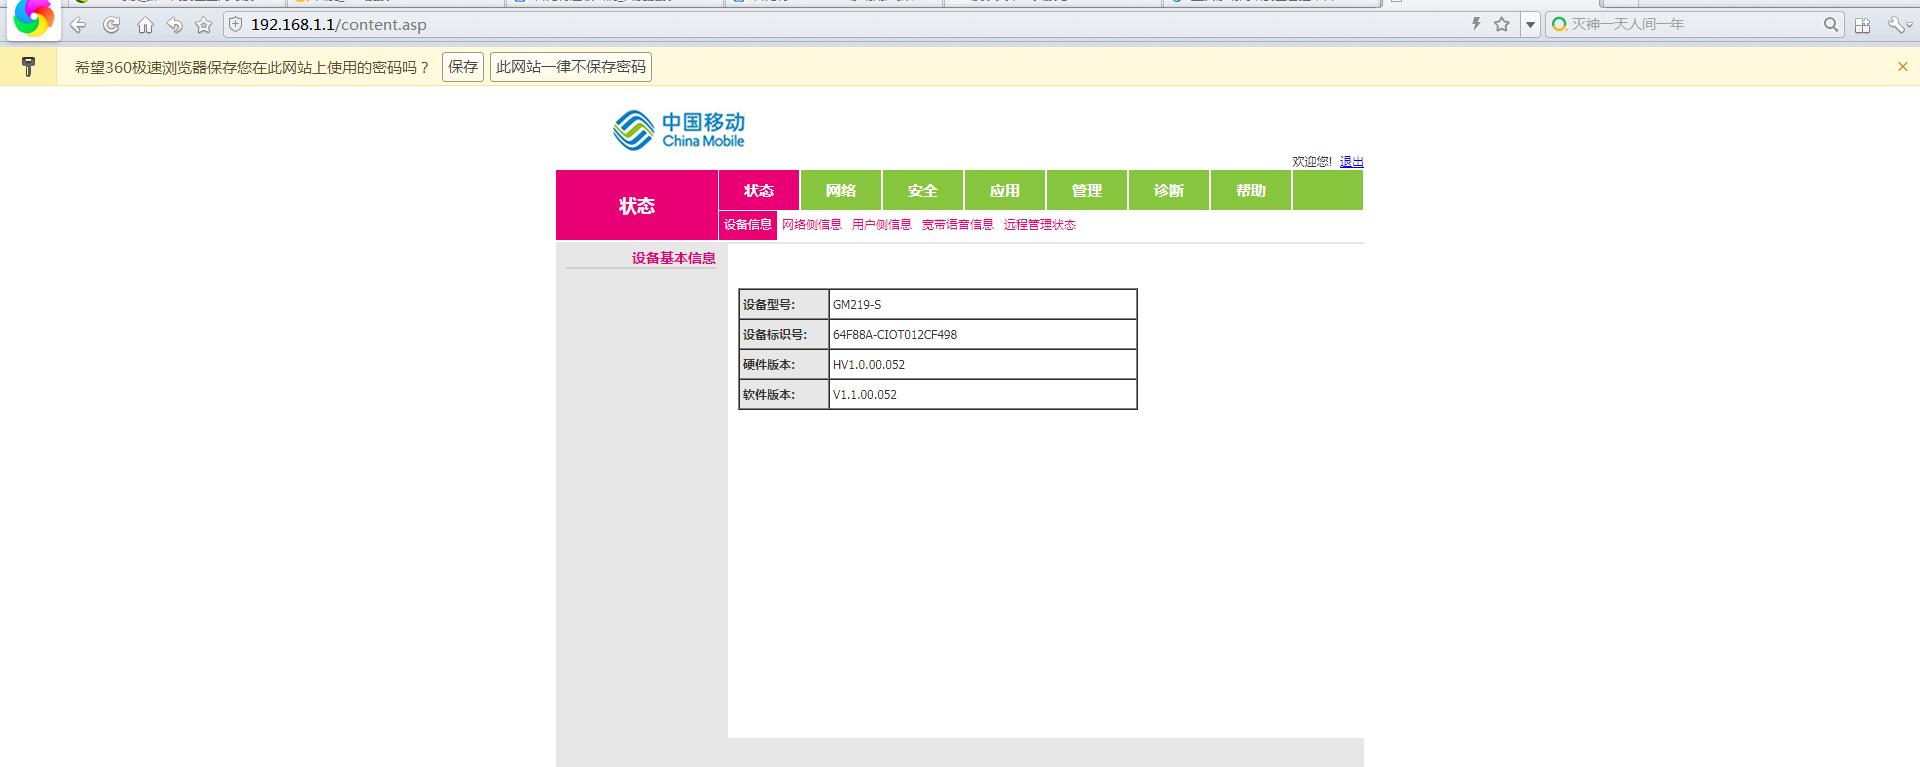The width and height of the screenshot is (1920, 767).
Task: Click the search magnifier icon
Action: tap(1830, 24)
